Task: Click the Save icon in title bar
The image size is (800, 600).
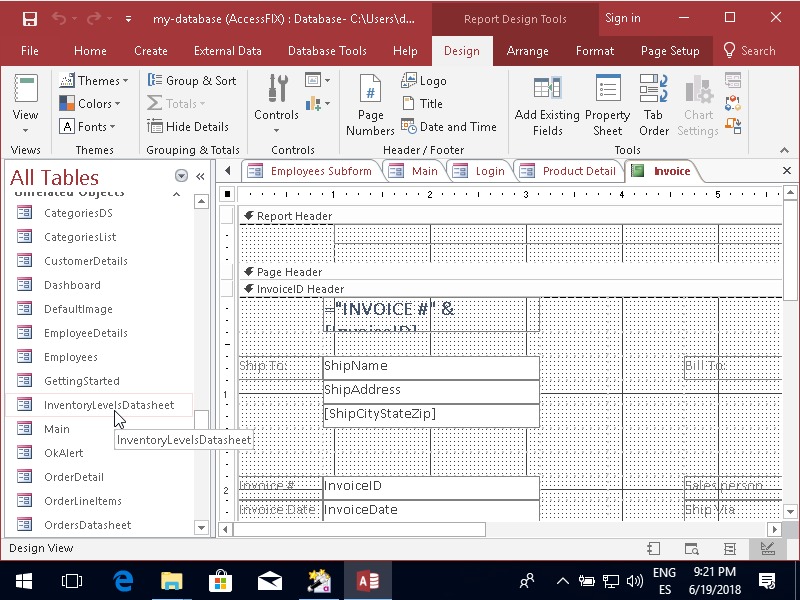Action: 30,19
